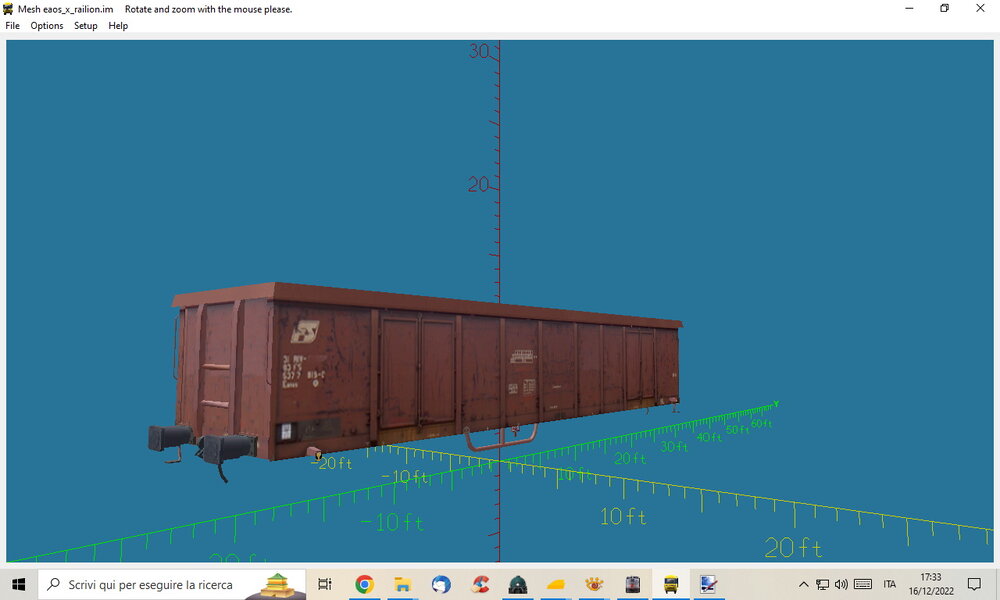Open File Explorer from taskbar
Viewport: 1000px width, 600px height.
point(402,584)
